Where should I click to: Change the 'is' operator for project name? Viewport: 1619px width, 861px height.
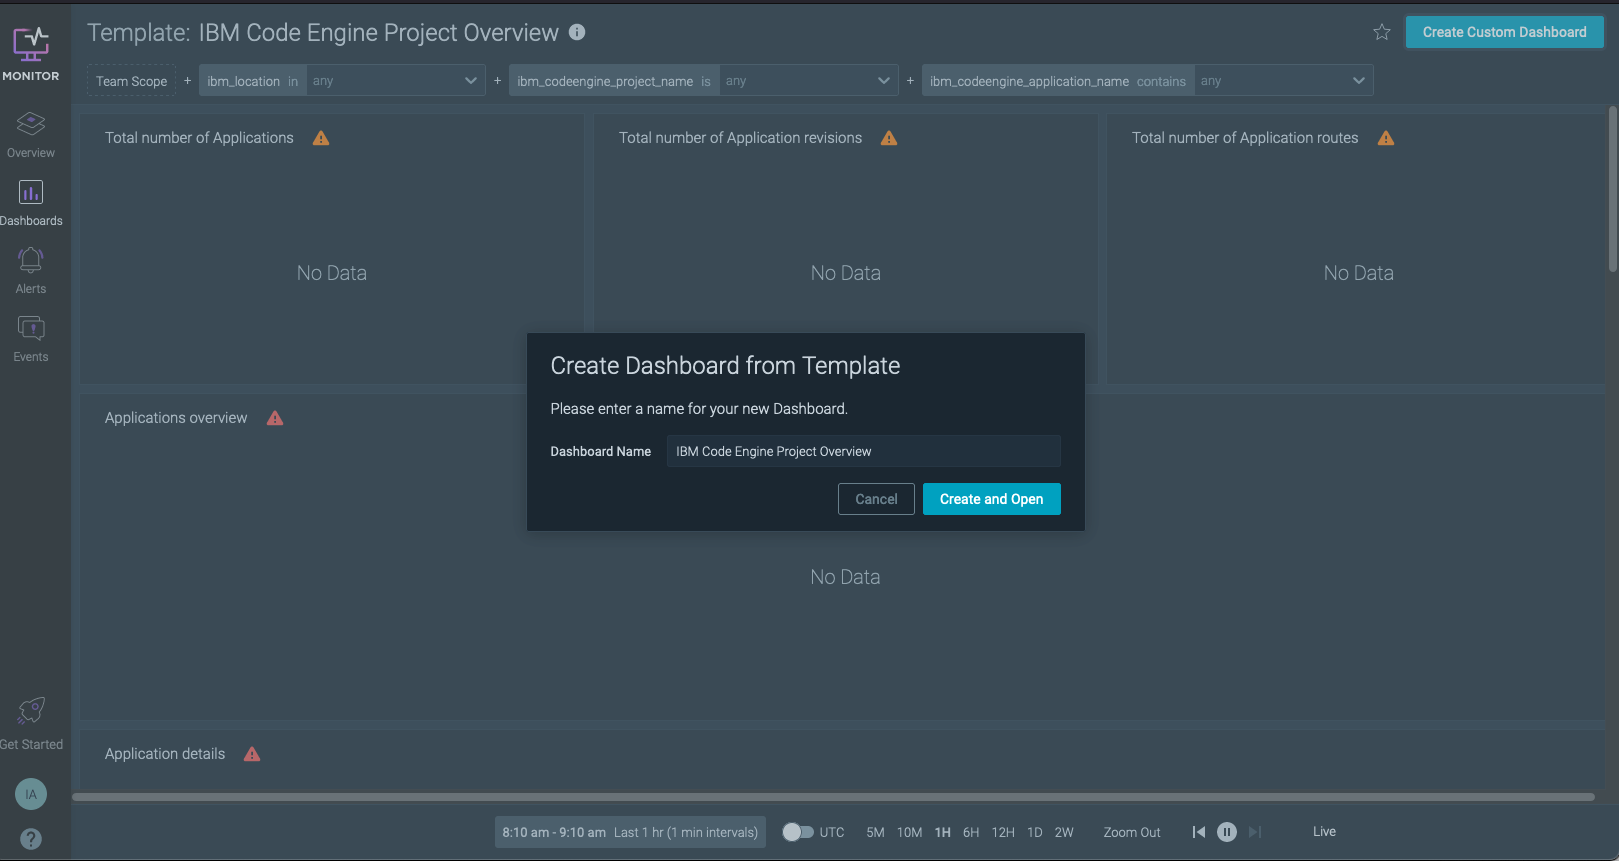pyautogui.click(x=706, y=81)
